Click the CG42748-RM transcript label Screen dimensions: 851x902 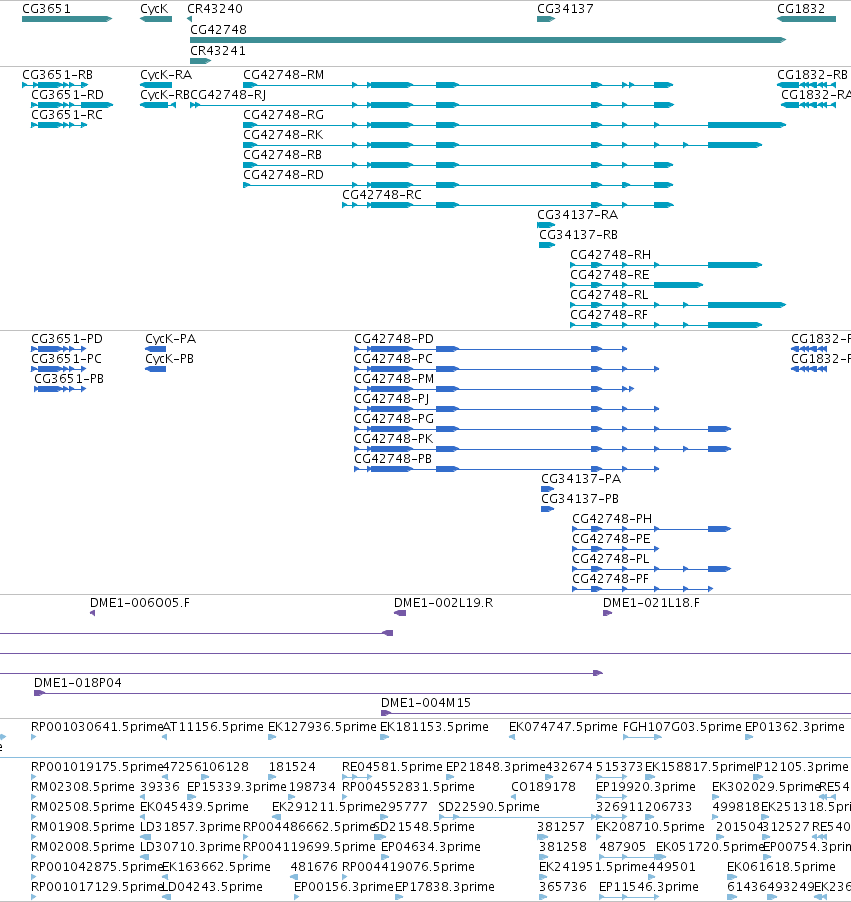283,75
